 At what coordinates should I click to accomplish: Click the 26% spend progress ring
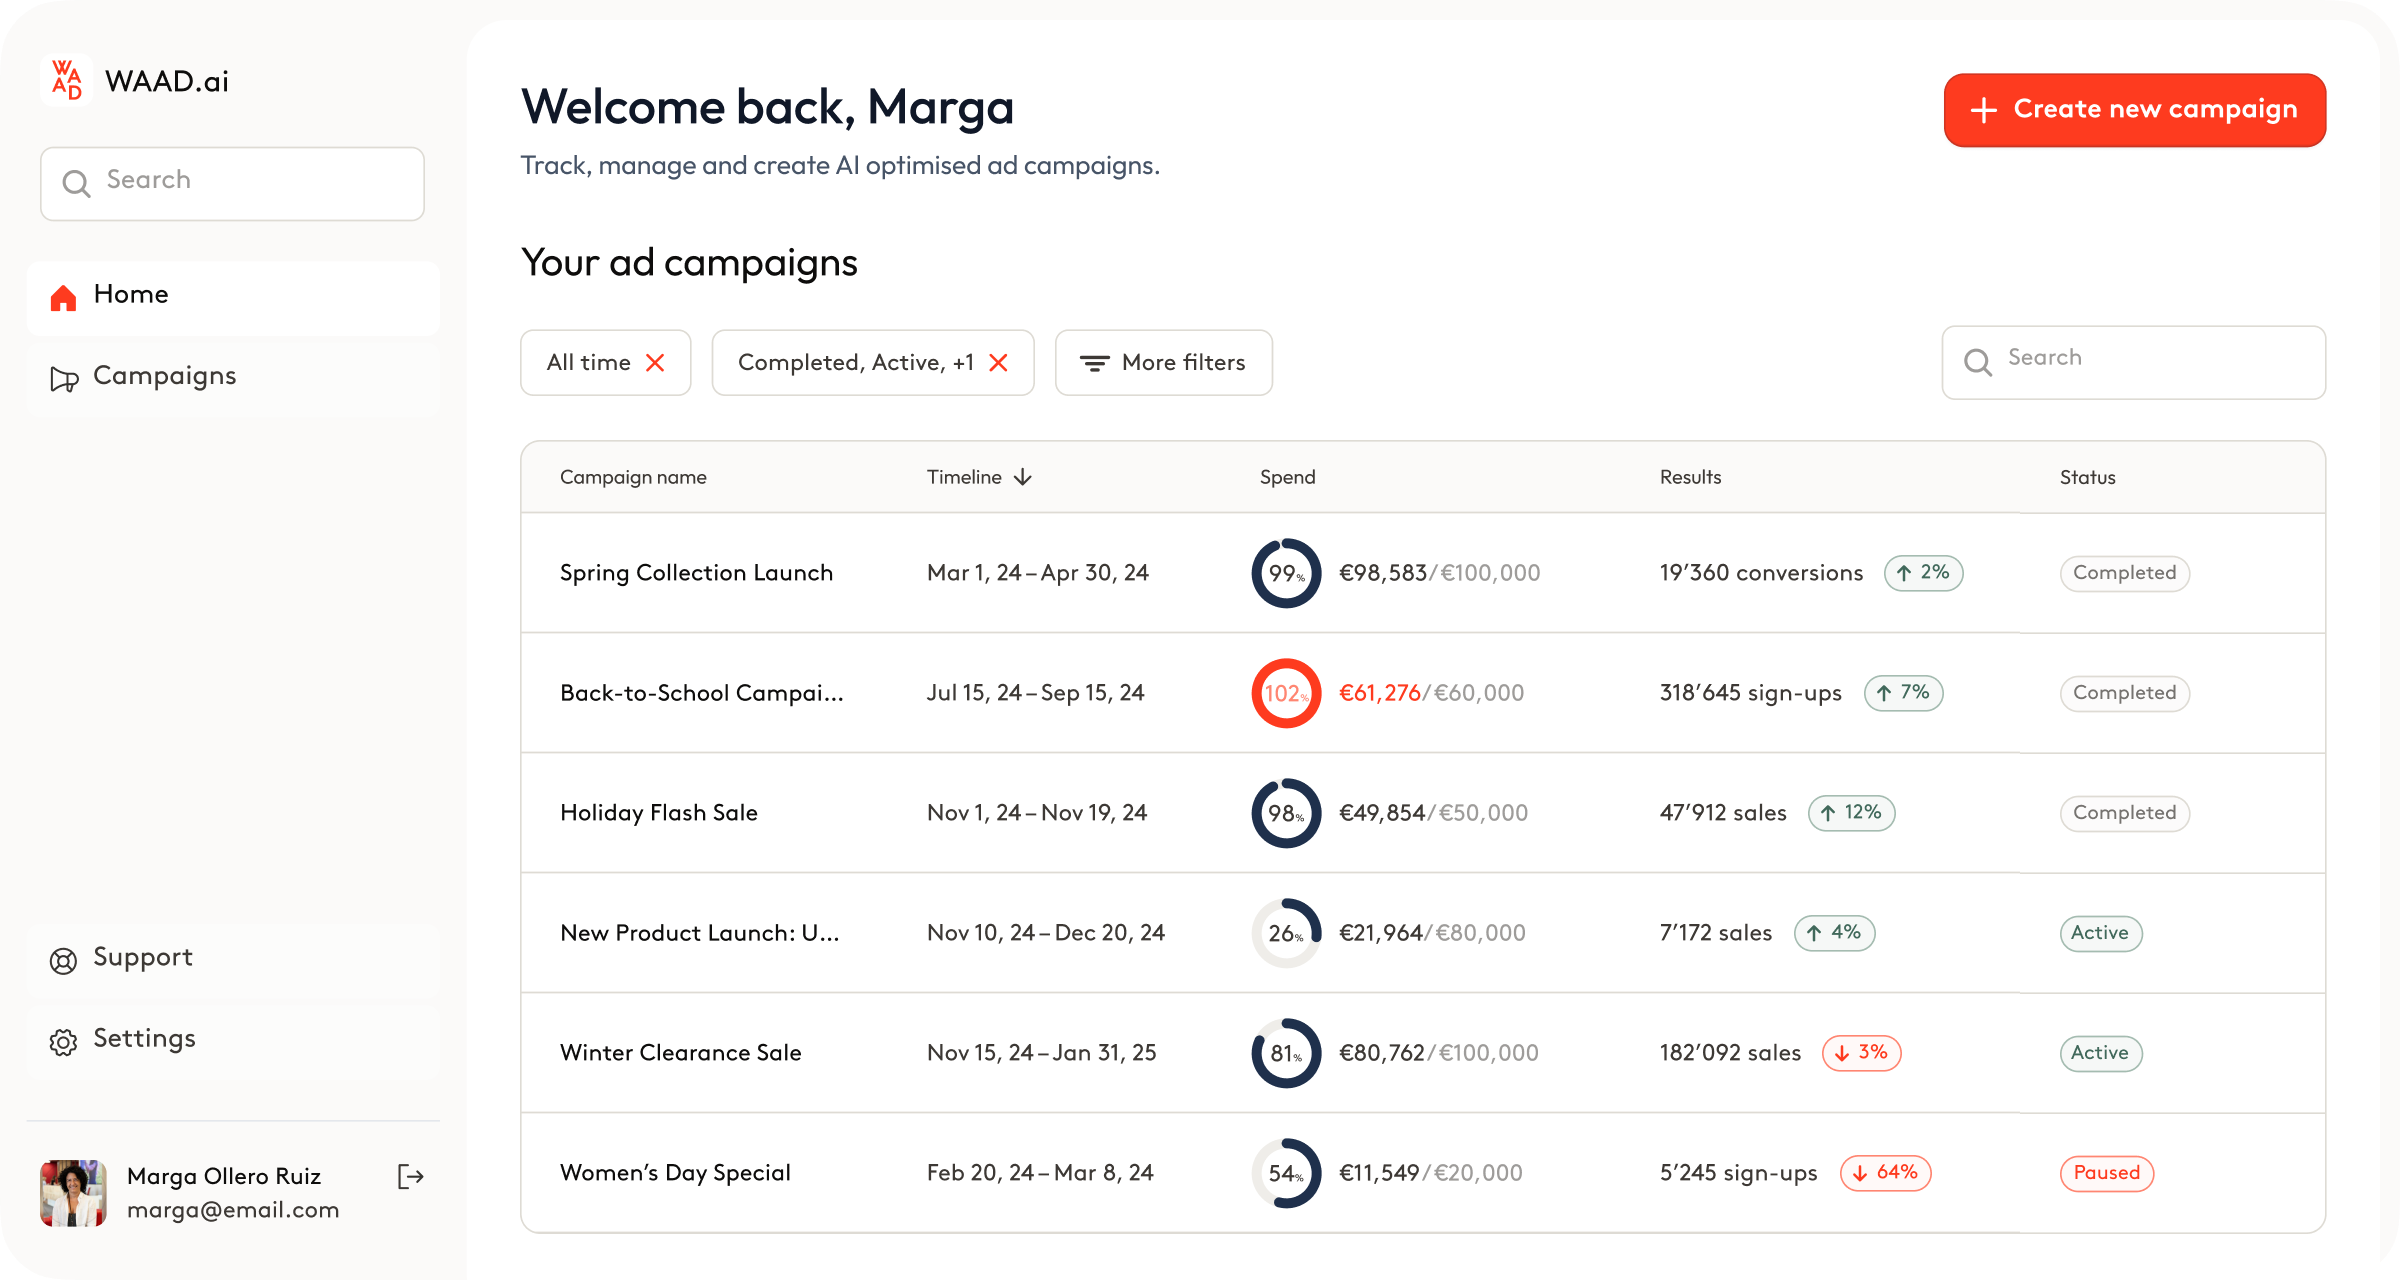tap(1286, 933)
